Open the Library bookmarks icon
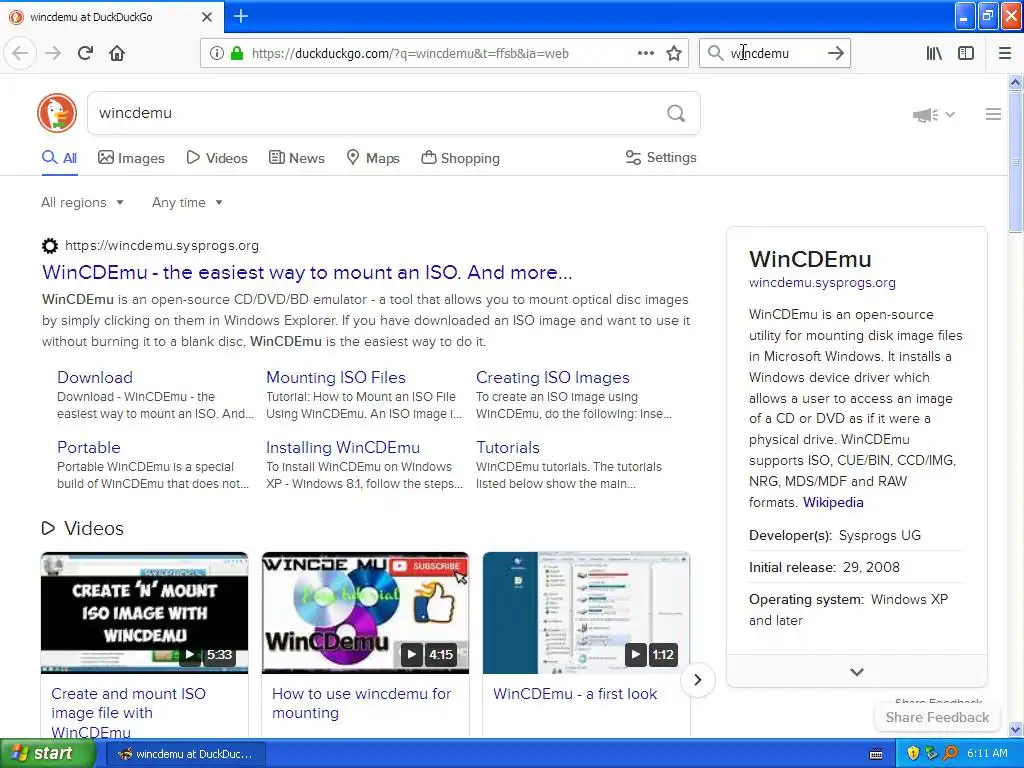This screenshot has width=1024, height=768. click(934, 53)
